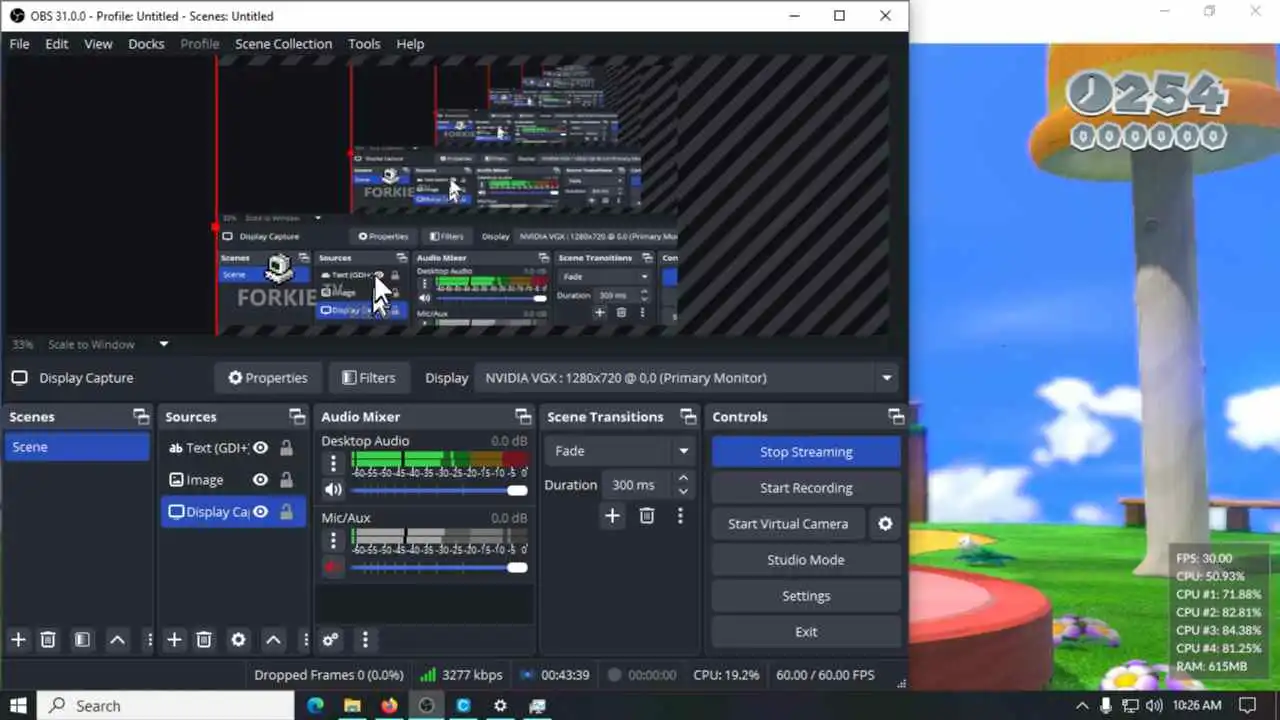Open the Edit menu

tap(57, 44)
